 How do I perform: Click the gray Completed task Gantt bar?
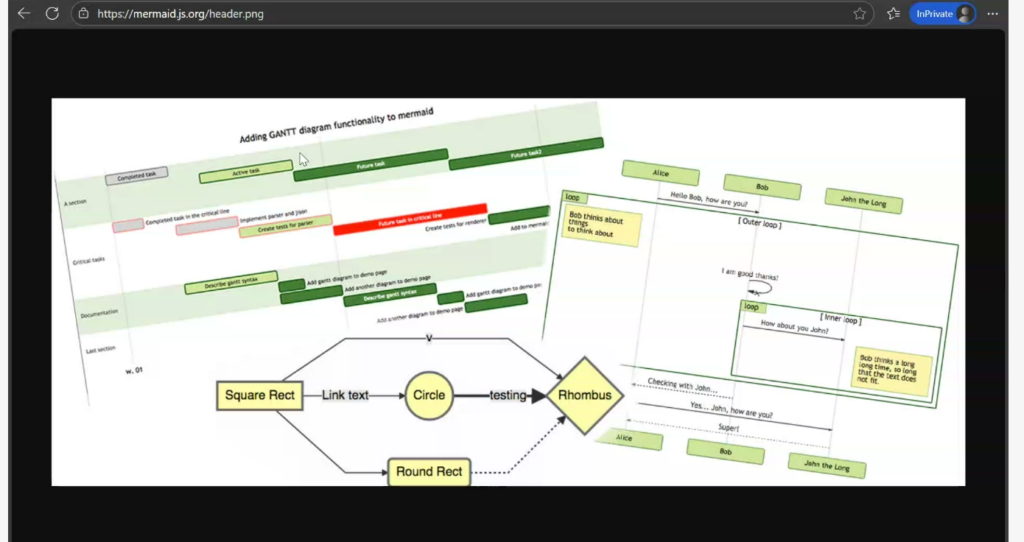(137, 176)
